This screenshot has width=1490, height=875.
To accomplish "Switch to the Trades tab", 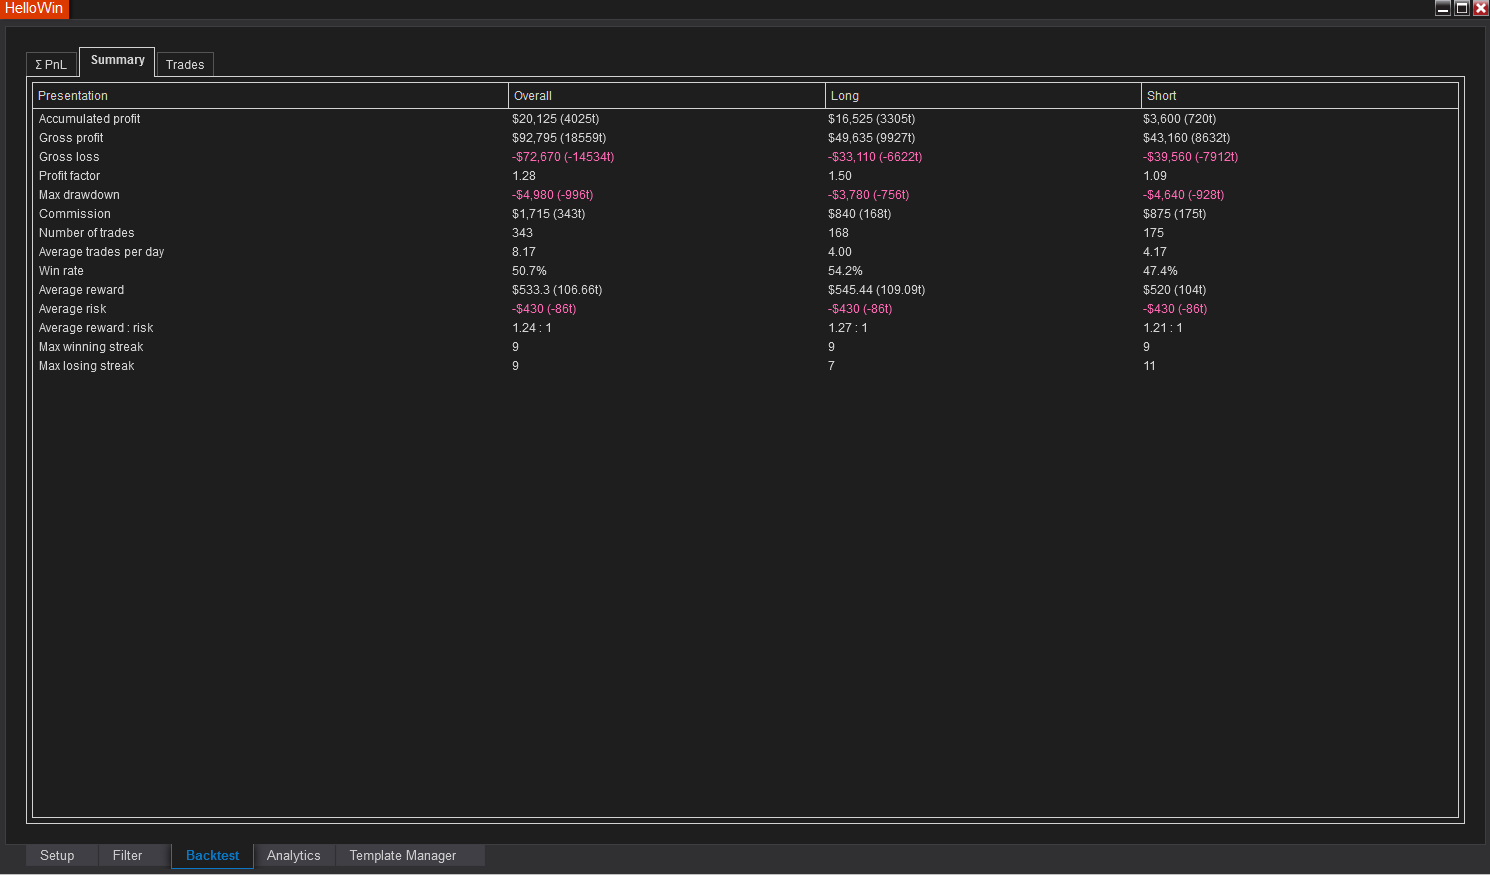I will [x=185, y=65].
